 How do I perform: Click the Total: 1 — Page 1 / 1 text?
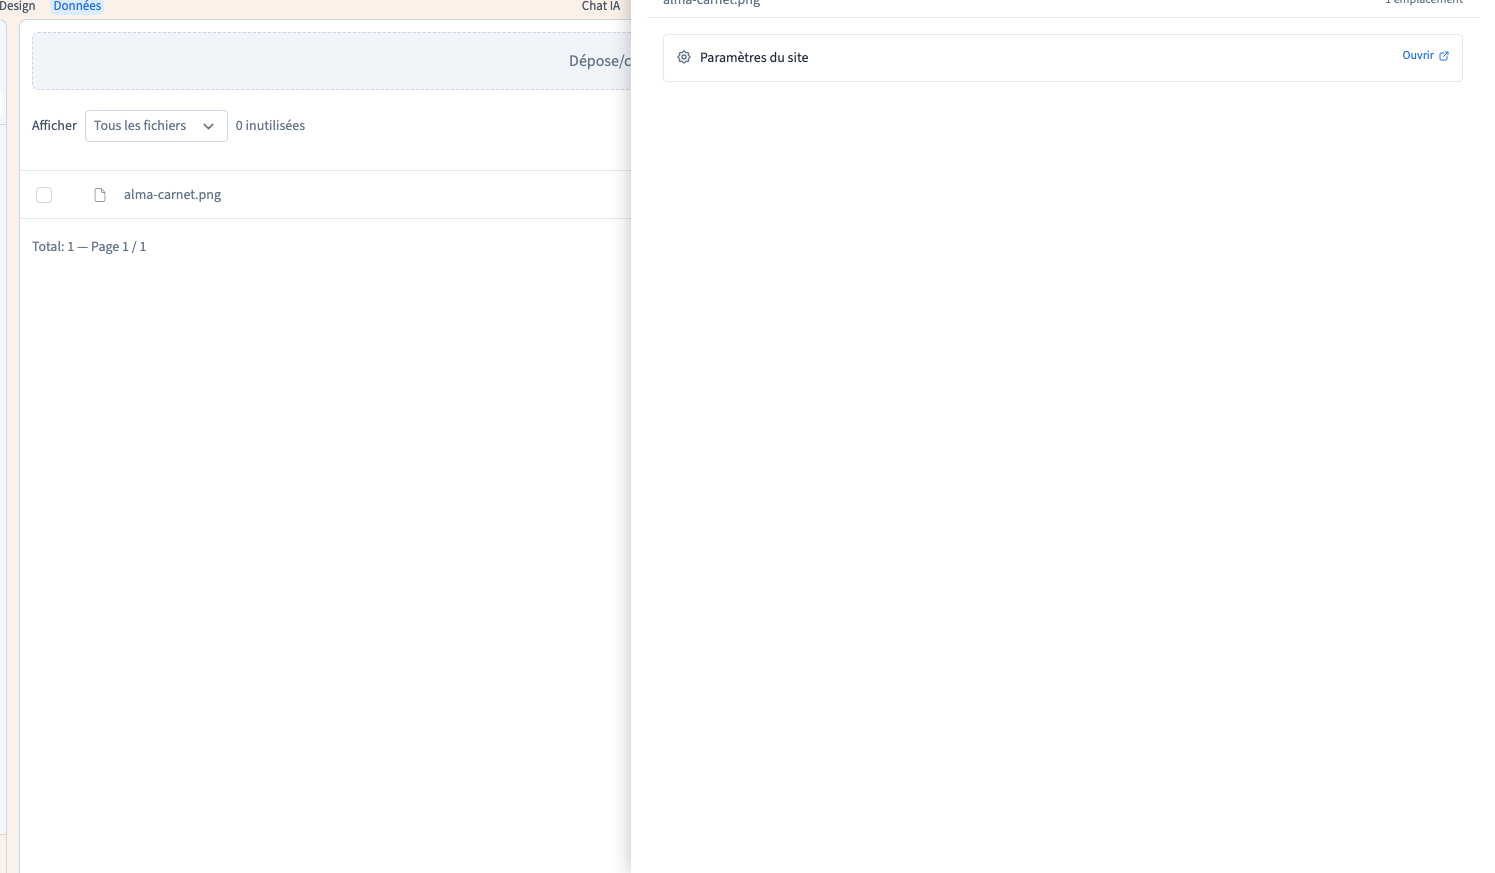click(89, 247)
